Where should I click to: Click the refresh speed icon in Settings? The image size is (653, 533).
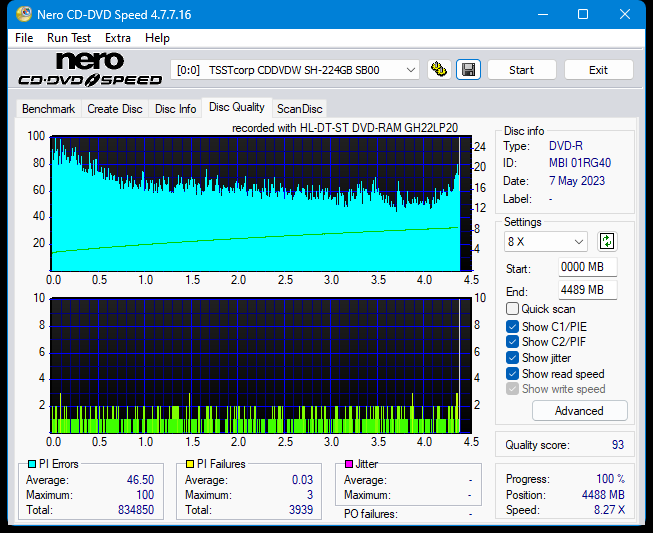pos(607,241)
